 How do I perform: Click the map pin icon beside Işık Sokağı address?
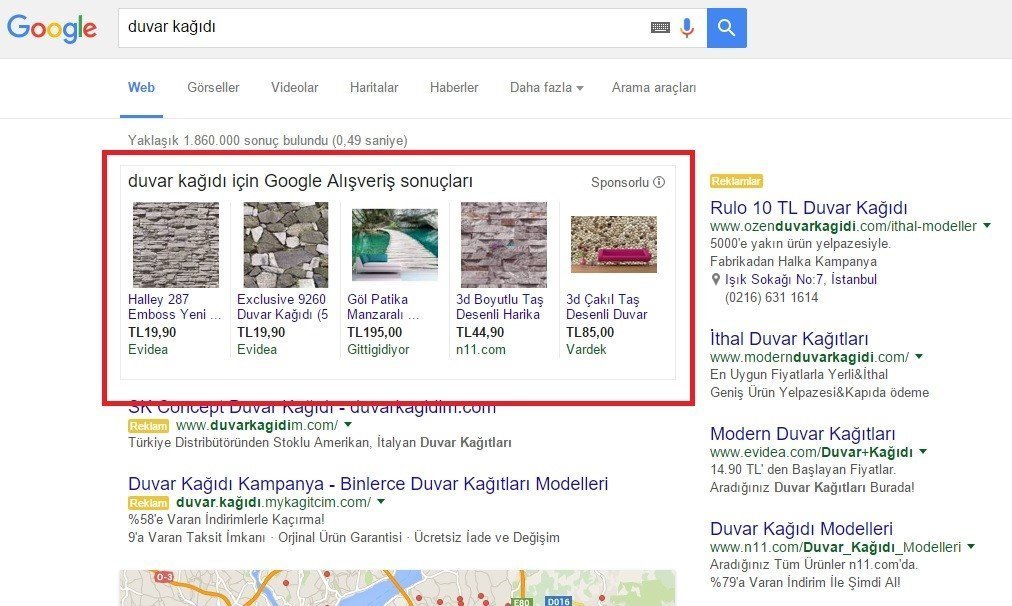[x=715, y=279]
